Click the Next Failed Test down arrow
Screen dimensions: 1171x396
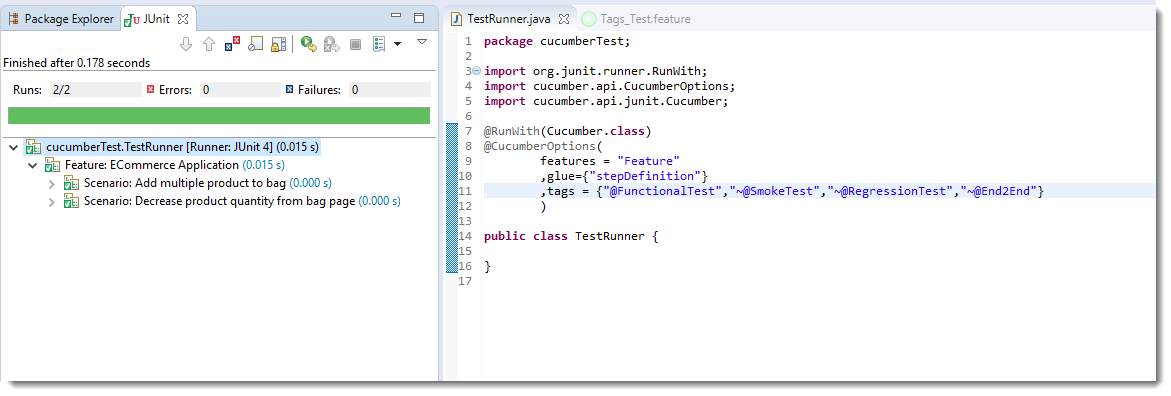click(x=187, y=44)
